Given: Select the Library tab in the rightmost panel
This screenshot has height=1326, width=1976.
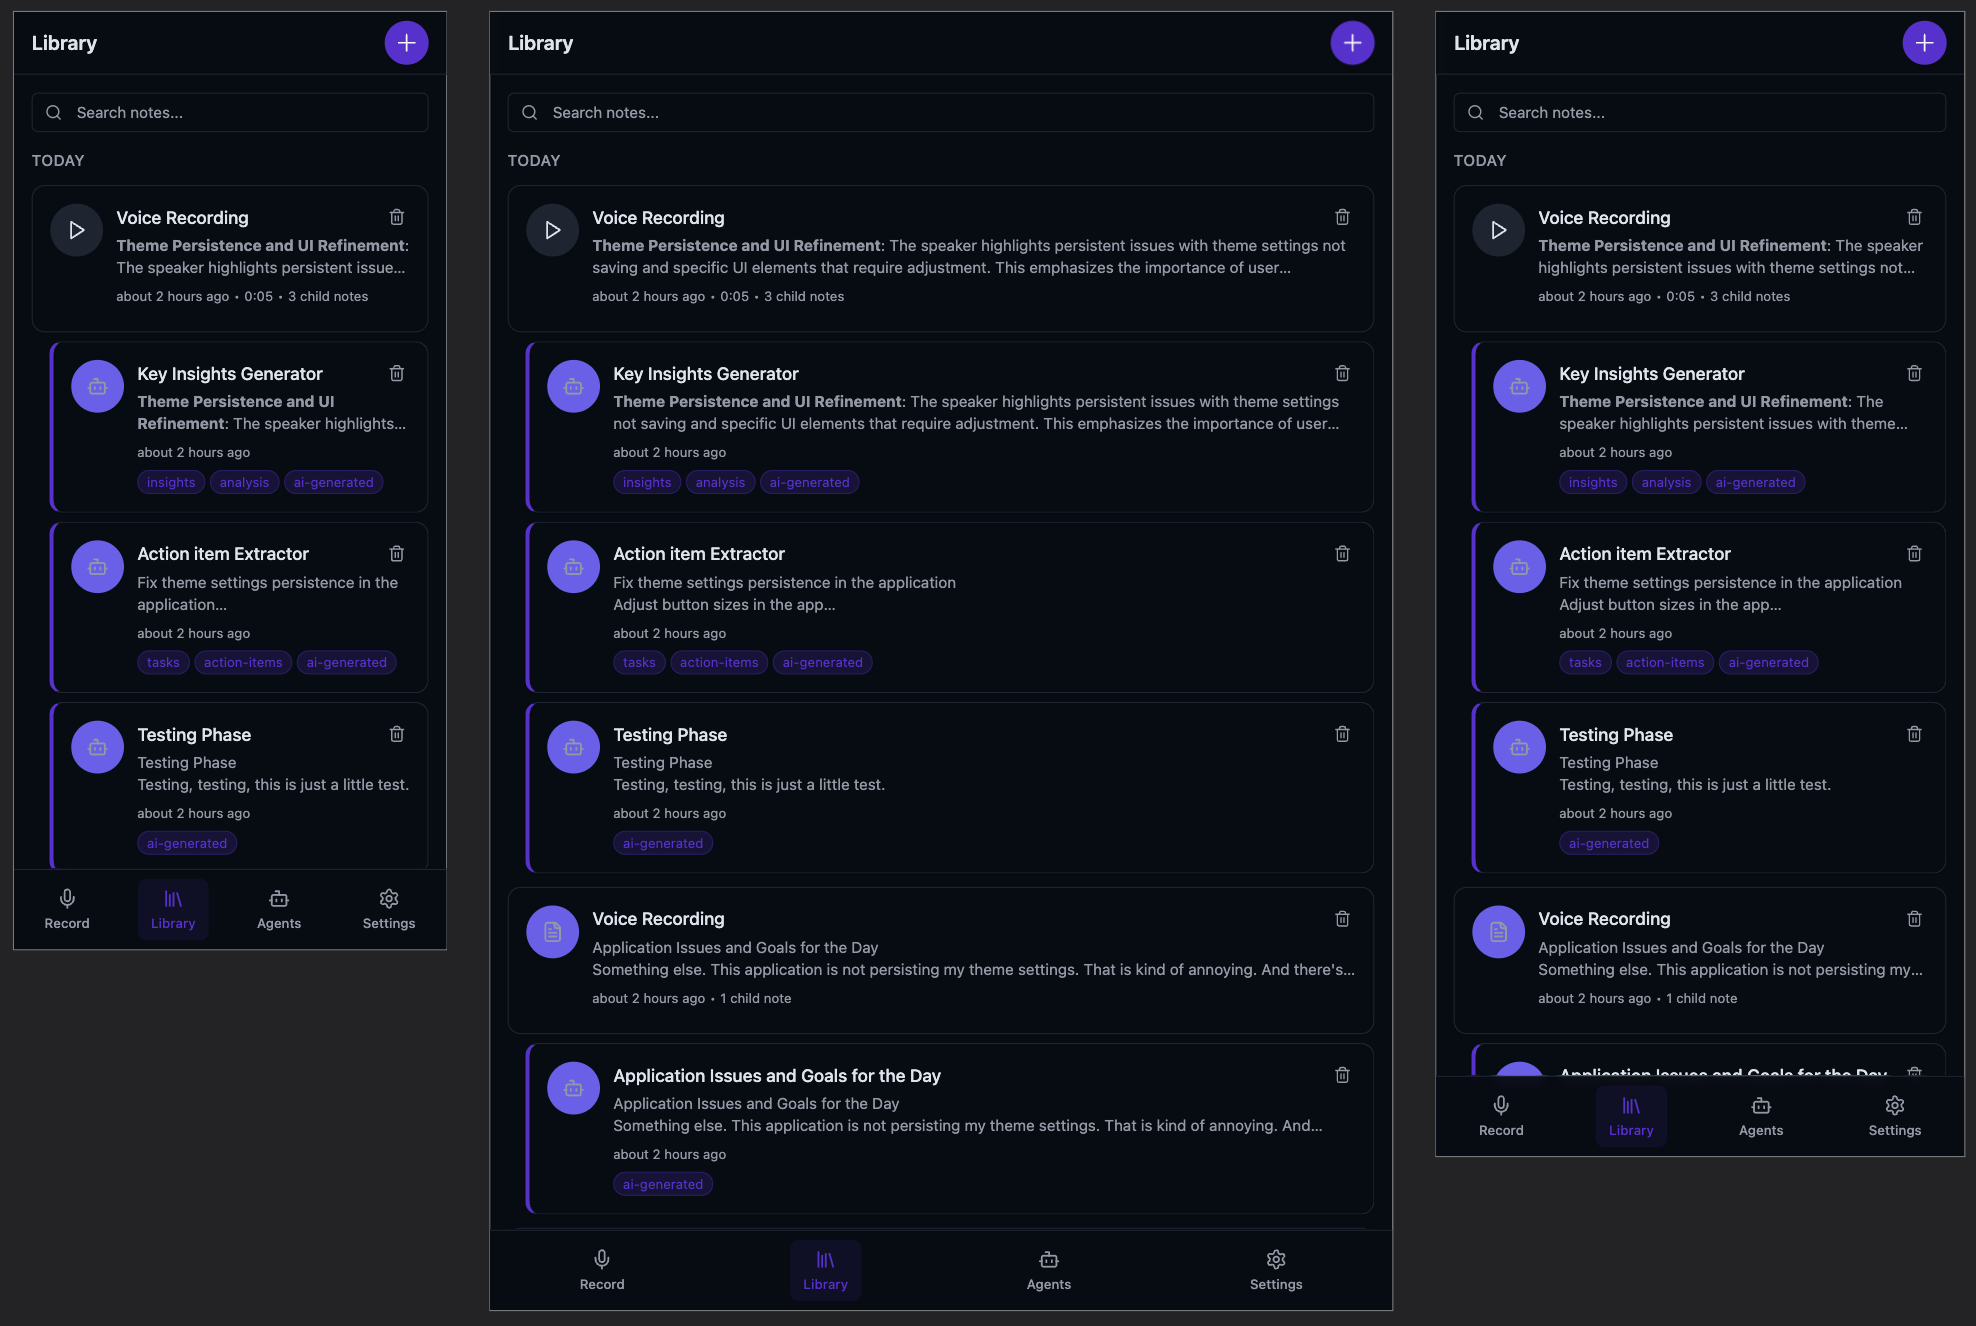Looking at the screenshot, I should 1630,1116.
